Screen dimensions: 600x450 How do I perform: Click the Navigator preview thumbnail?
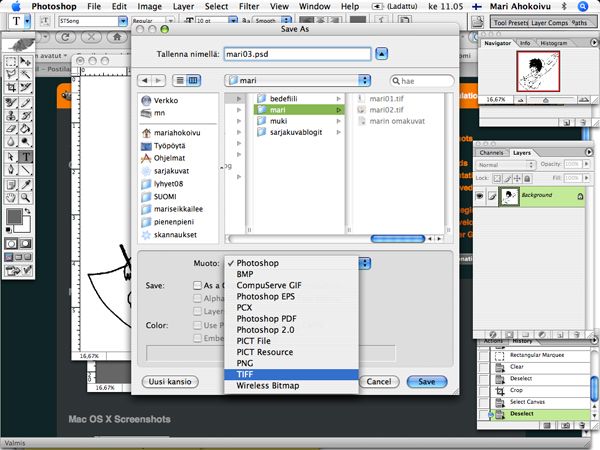point(538,71)
